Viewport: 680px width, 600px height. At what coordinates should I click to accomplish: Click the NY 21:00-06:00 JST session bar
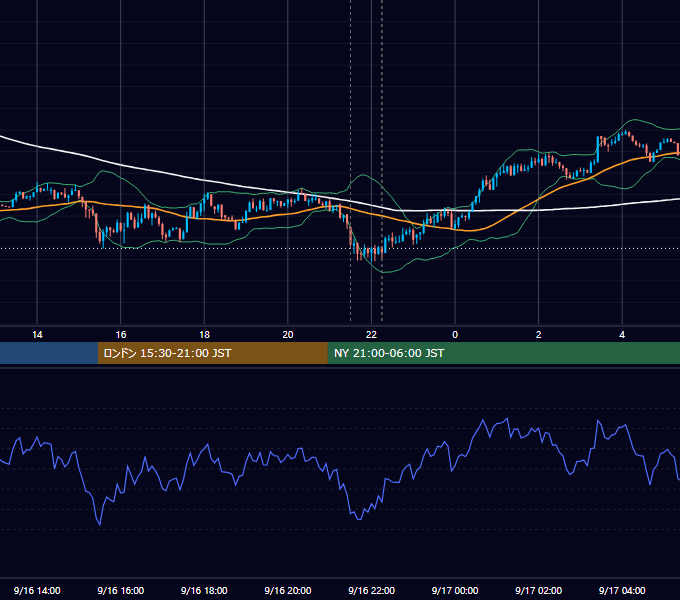pos(503,353)
